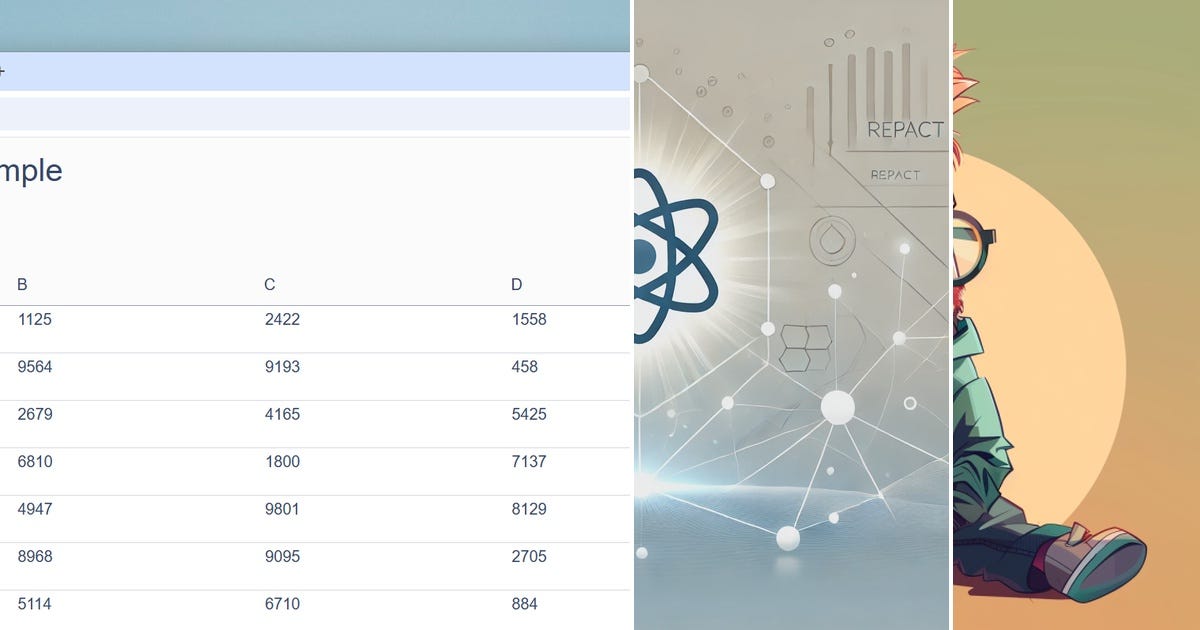Screen dimensions: 1200x630
Task: Select cell value 8129
Action: [529, 509]
